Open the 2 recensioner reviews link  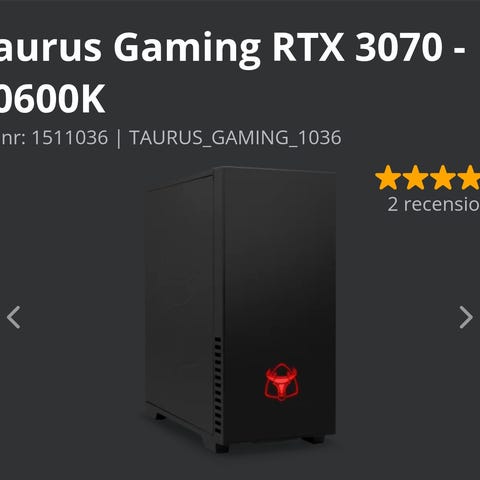[x=433, y=204]
